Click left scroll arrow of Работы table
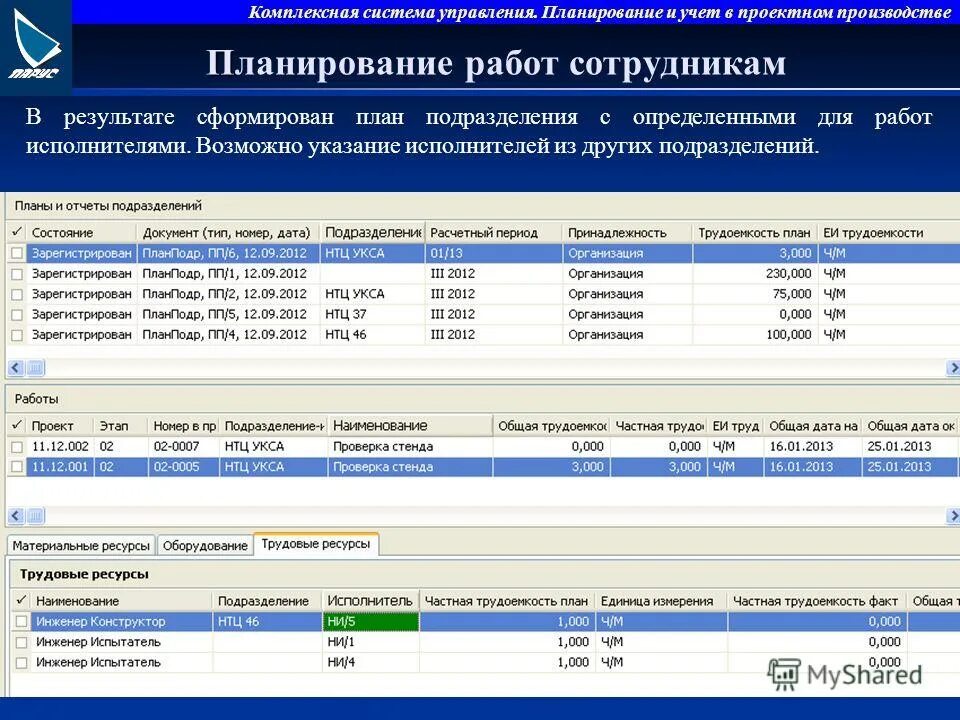 coord(15,516)
